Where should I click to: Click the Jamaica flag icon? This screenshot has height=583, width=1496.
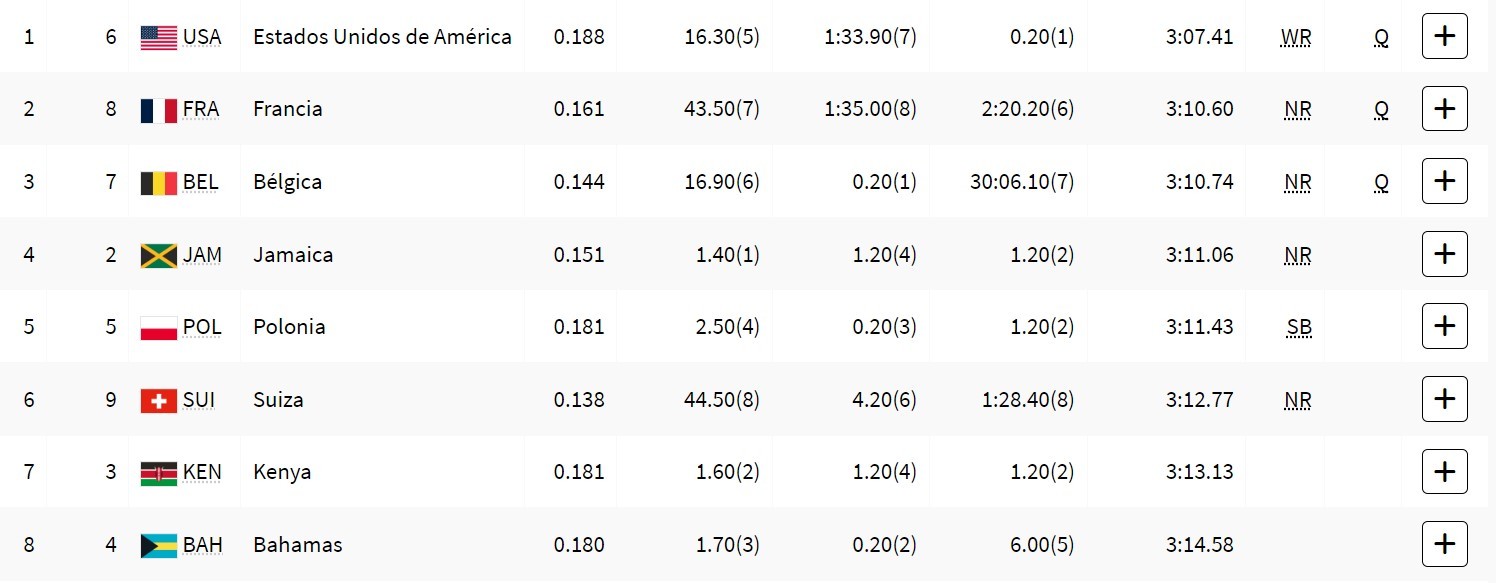158,255
